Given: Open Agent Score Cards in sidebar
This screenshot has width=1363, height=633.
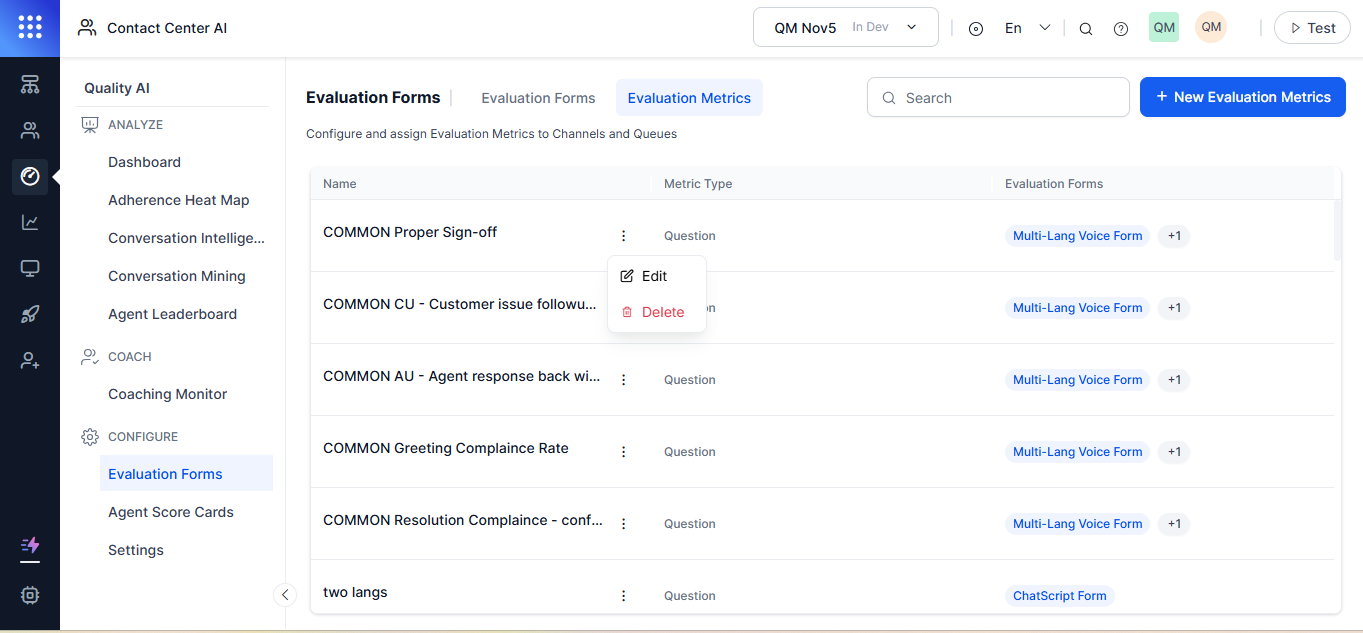Looking at the screenshot, I should coord(171,512).
